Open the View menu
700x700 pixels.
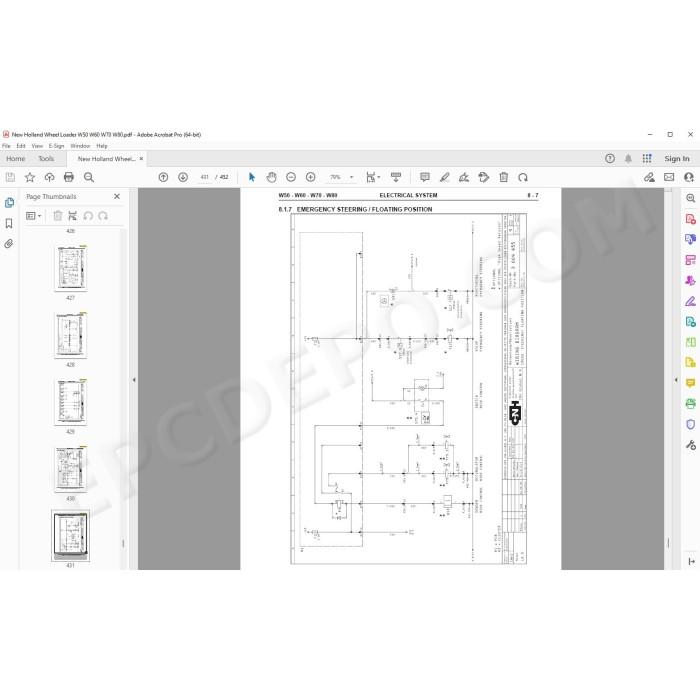click(x=37, y=146)
